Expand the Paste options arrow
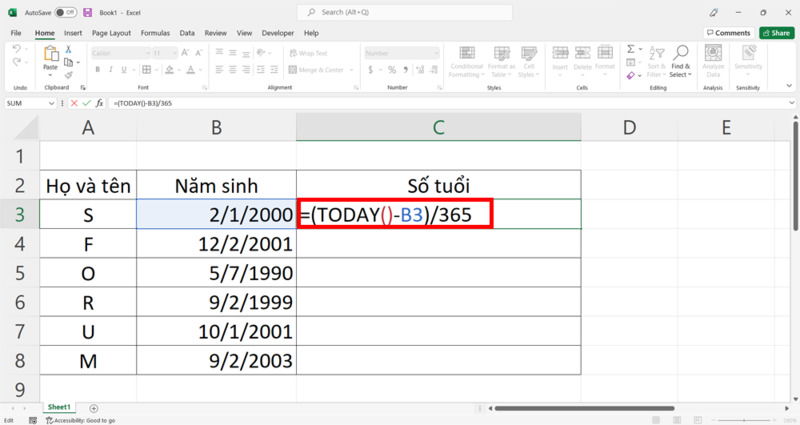 click(x=50, y=76)
